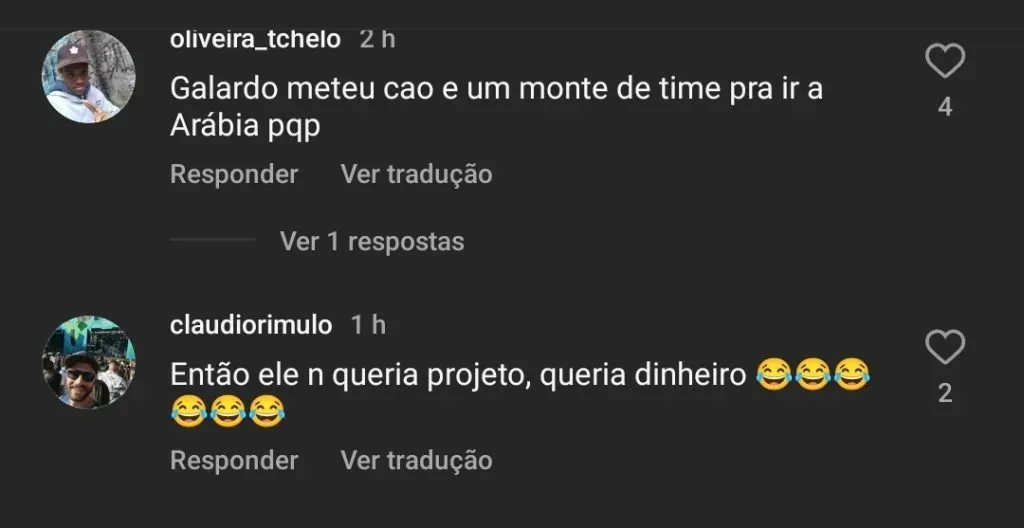This screenshot has height=528, width=1024.
Task: Like the comment by oliveira_tchelo
Action: point(944,62)
